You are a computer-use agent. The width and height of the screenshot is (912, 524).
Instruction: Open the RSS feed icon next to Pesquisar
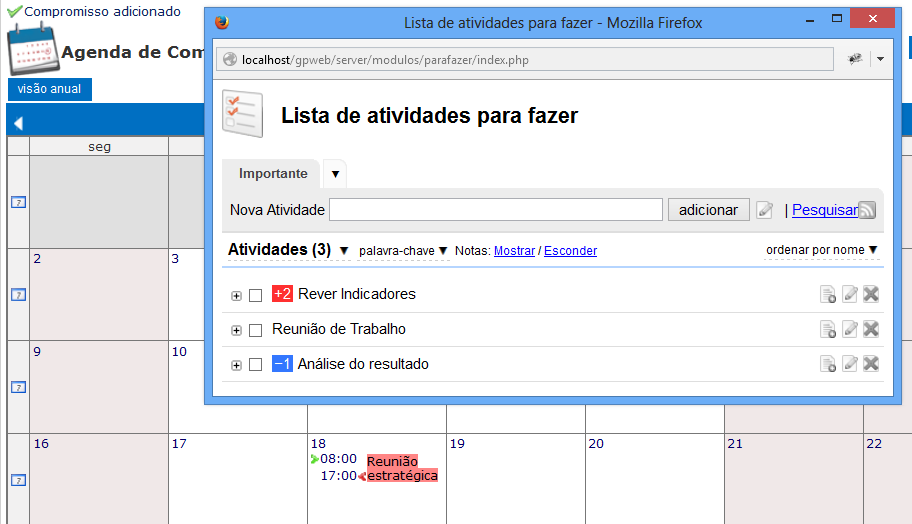867,210
